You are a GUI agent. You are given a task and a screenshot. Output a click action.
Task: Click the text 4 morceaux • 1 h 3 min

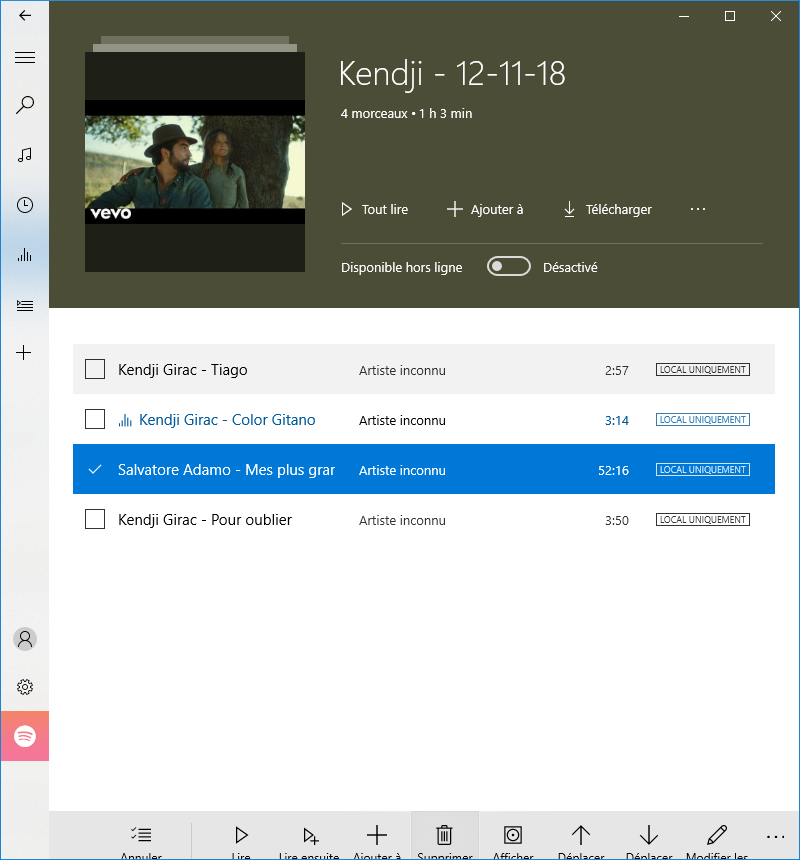pyautogui.click(x=406, y=114)
